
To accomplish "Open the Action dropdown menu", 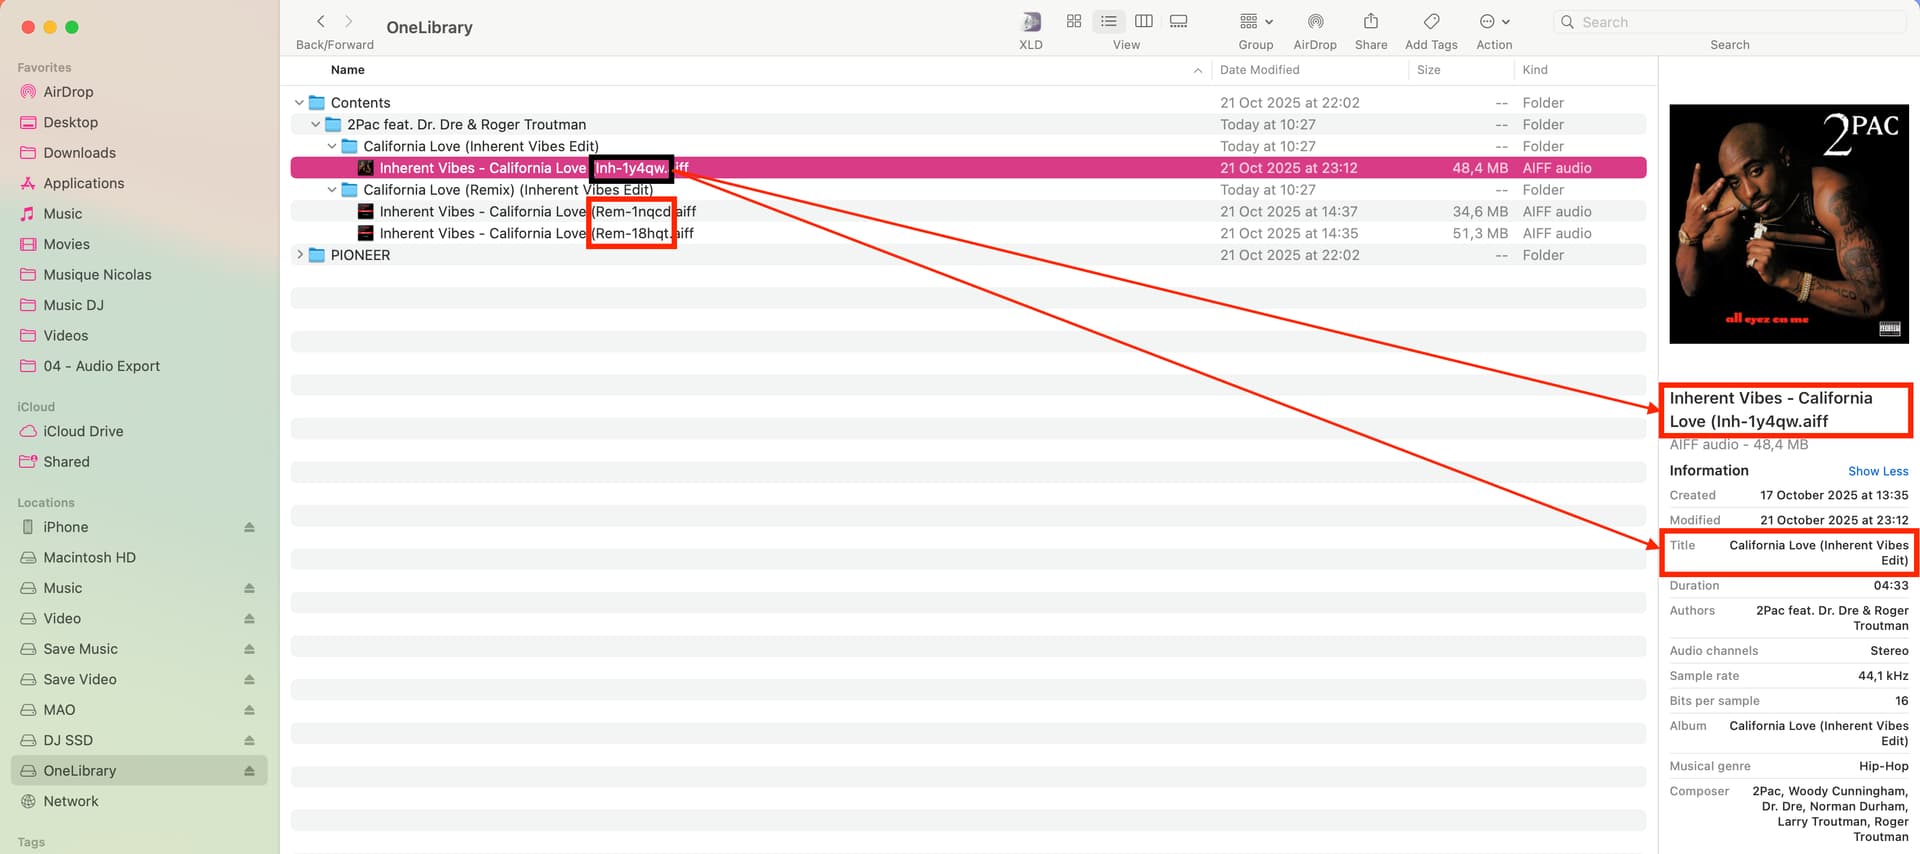I will coord(1494,22).
